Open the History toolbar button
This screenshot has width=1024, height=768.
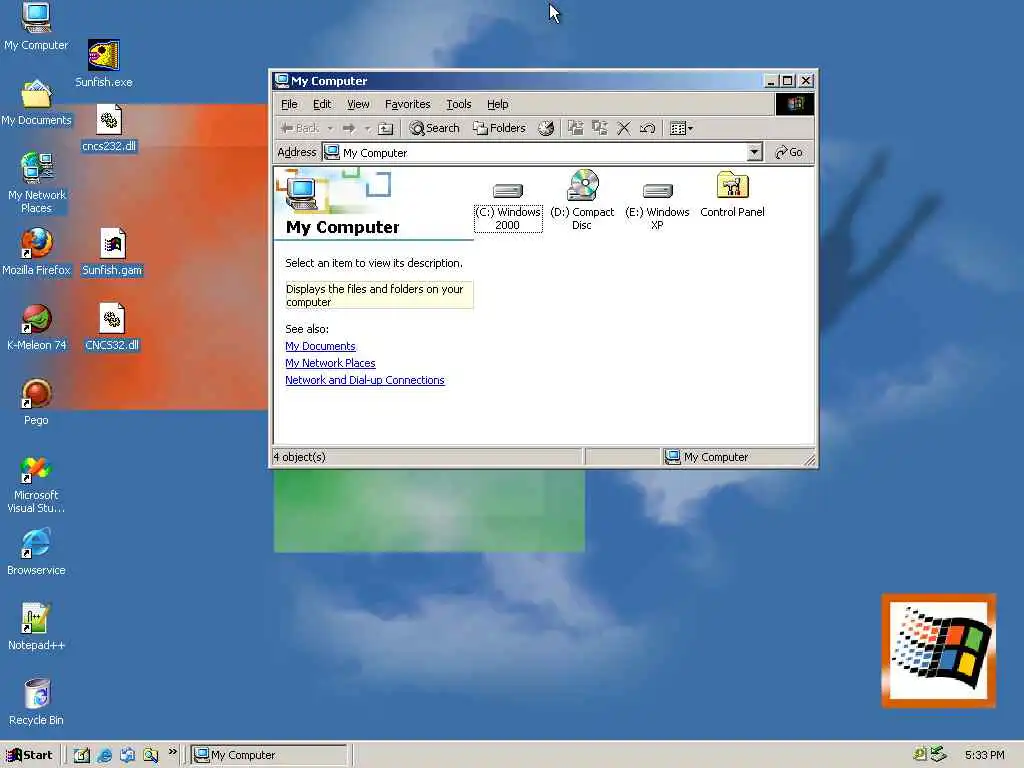click(546, 129)
